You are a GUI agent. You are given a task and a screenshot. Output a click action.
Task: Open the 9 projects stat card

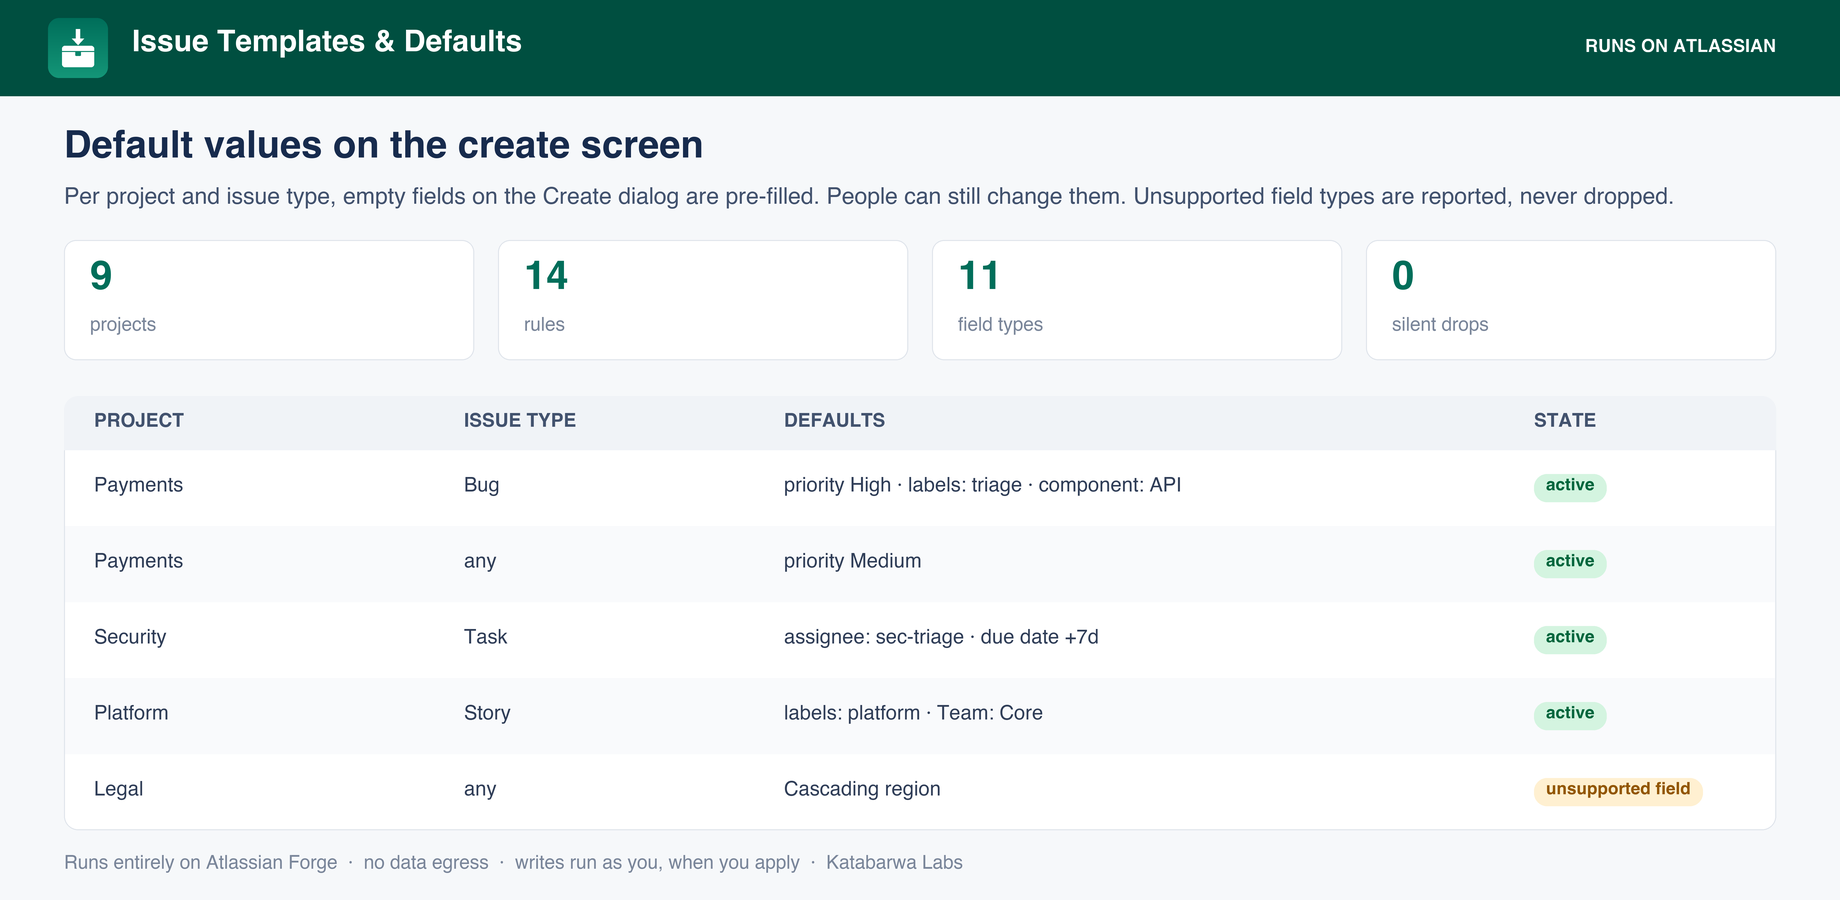(269, 300)
